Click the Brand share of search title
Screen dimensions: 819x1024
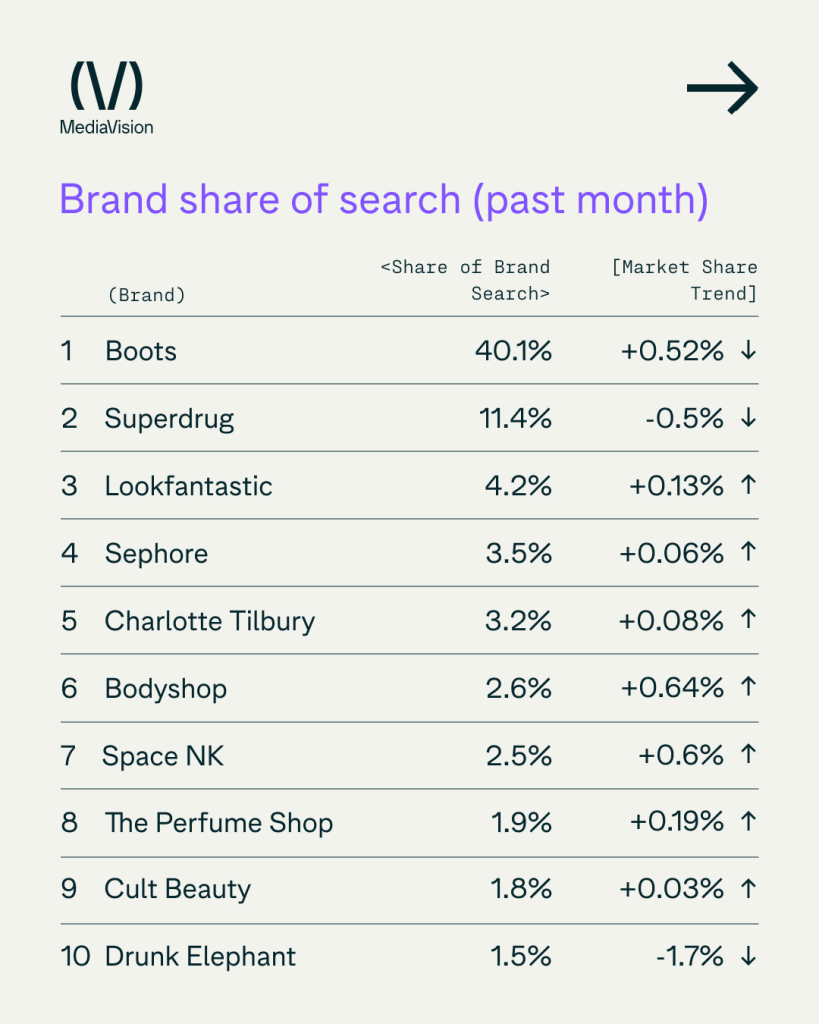click(x=384, y=199)
